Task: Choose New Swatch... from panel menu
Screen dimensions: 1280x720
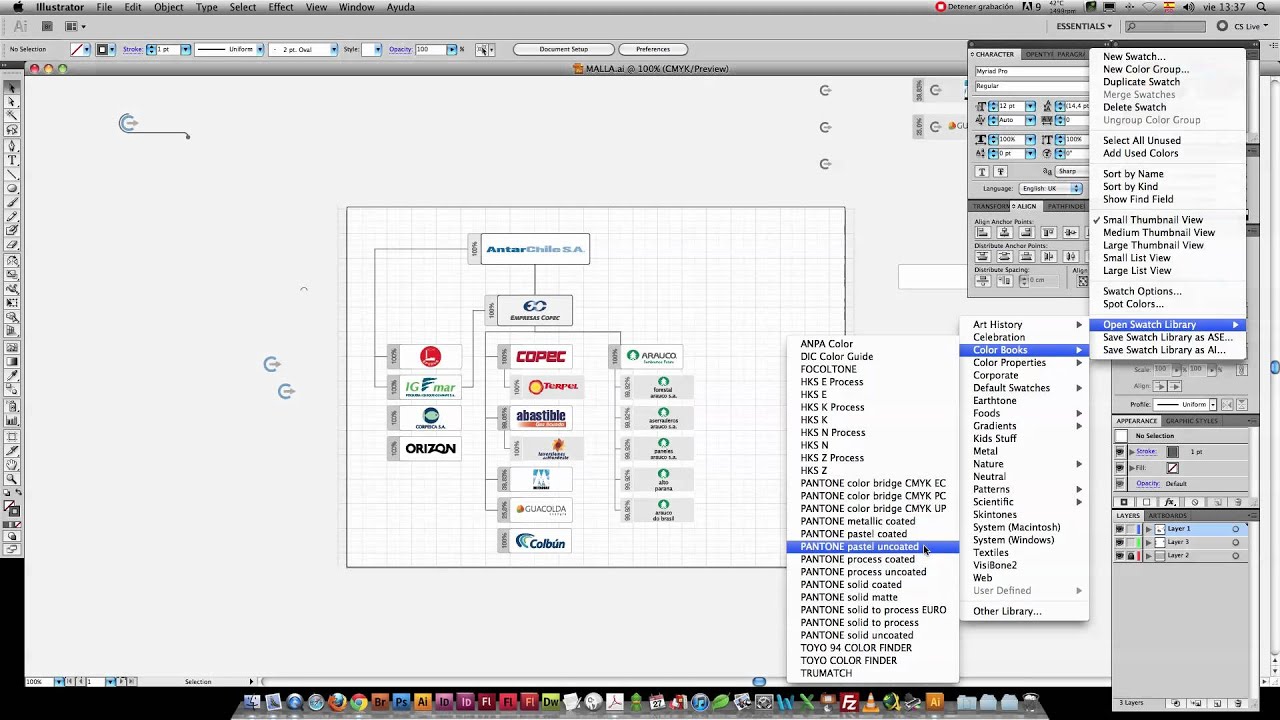Action: point(1134,57)
